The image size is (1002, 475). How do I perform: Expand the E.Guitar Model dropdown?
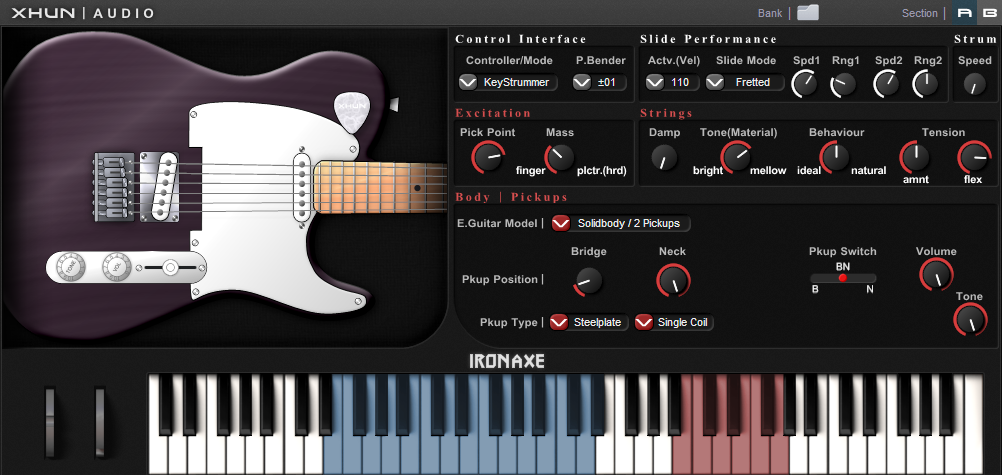(x=620, y=223)
